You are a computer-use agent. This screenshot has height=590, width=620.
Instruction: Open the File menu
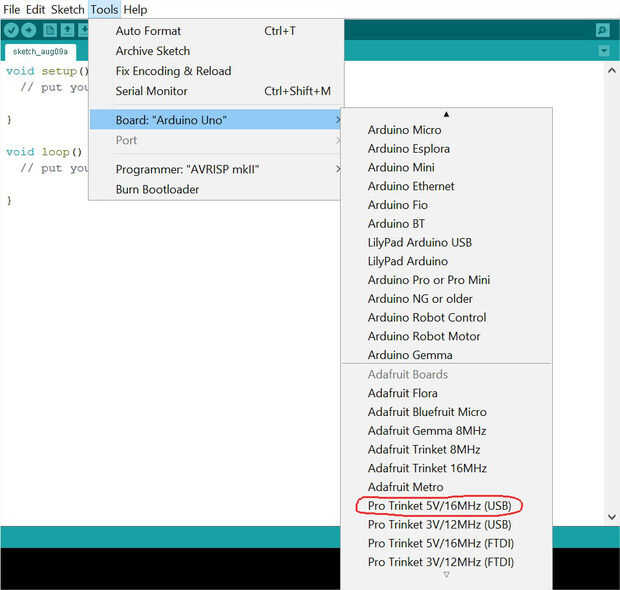[x=11, y=9]
